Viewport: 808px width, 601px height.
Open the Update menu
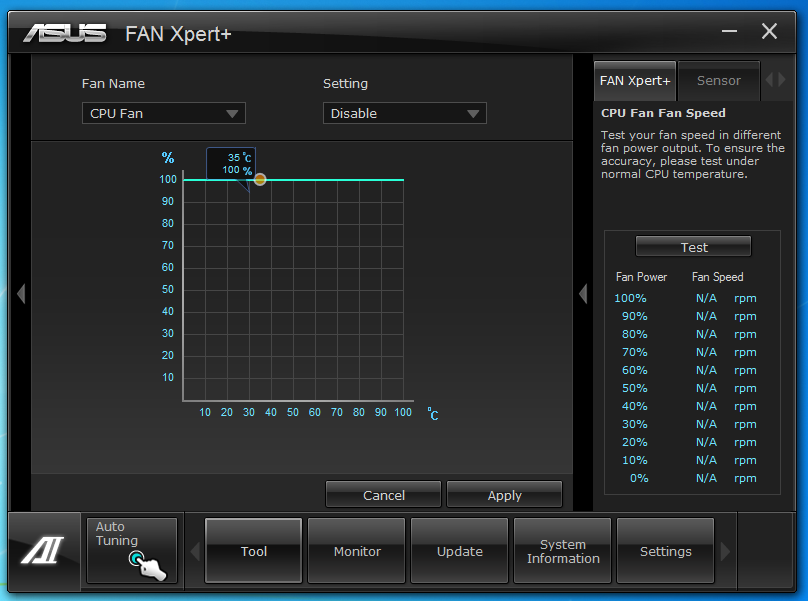[x=460, y=551]
